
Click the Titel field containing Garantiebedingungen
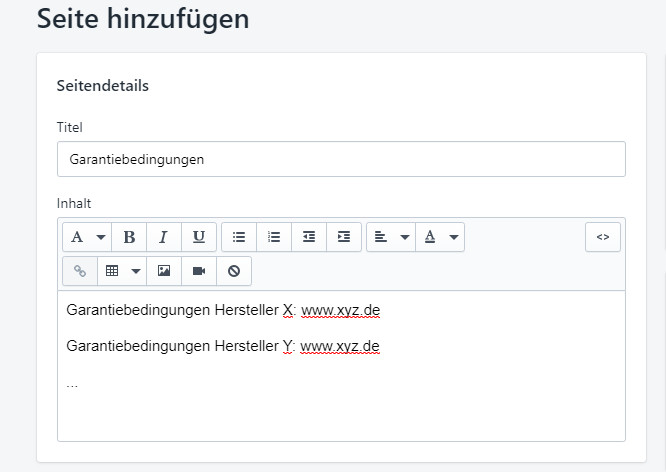341,159
